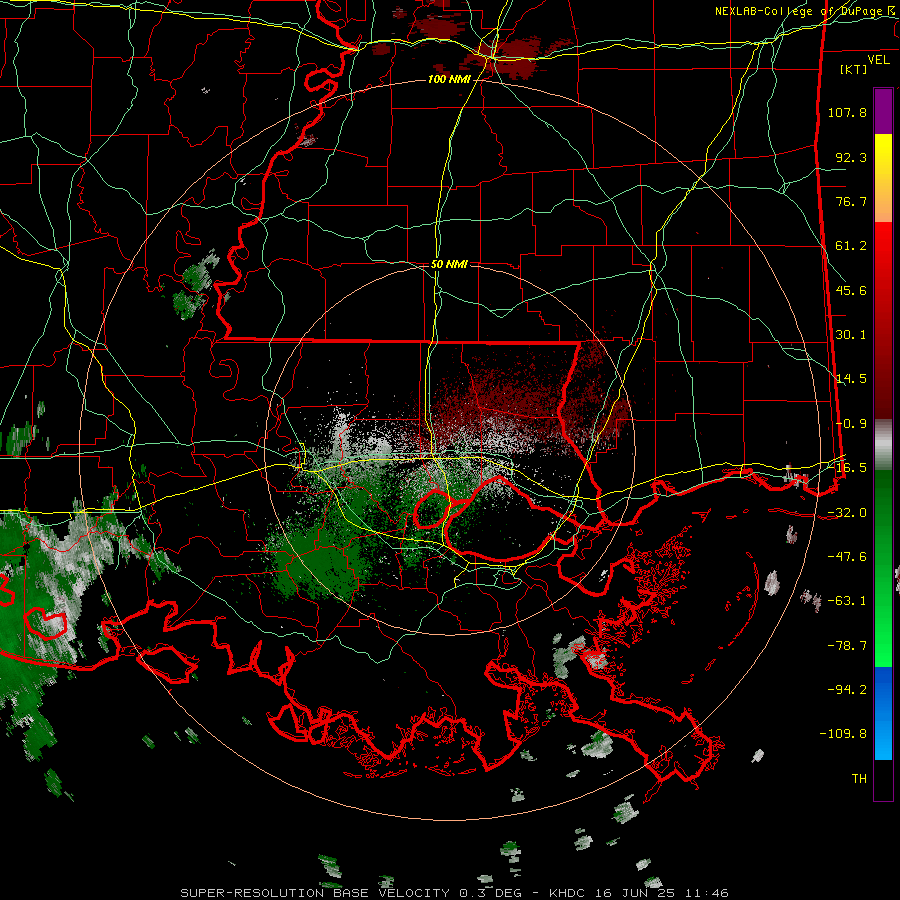Select the -78.7 velocity scale value

coord(847,646)
